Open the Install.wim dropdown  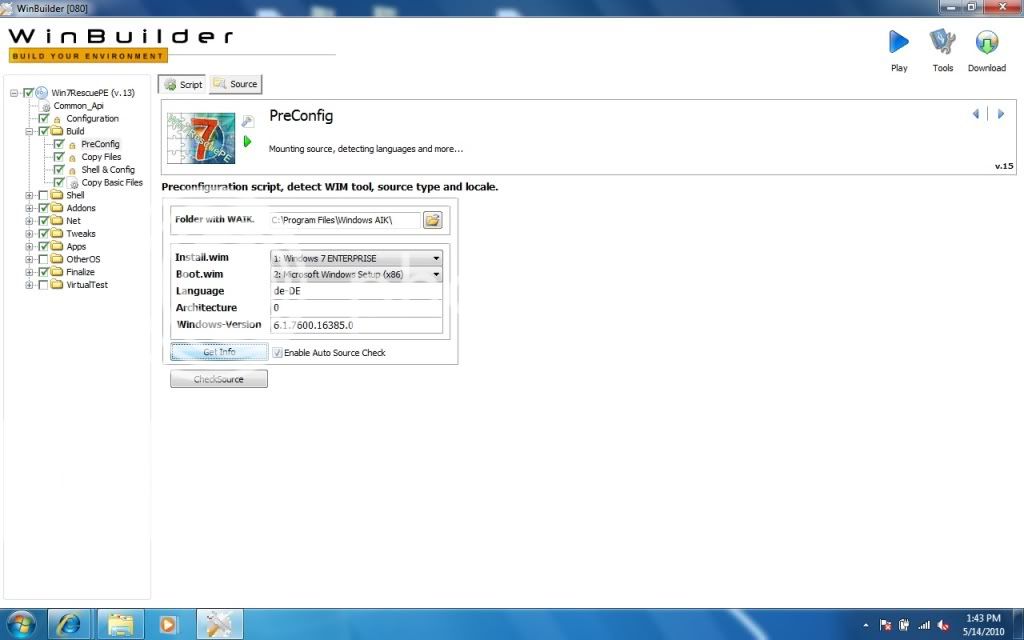tap(356, 258)
